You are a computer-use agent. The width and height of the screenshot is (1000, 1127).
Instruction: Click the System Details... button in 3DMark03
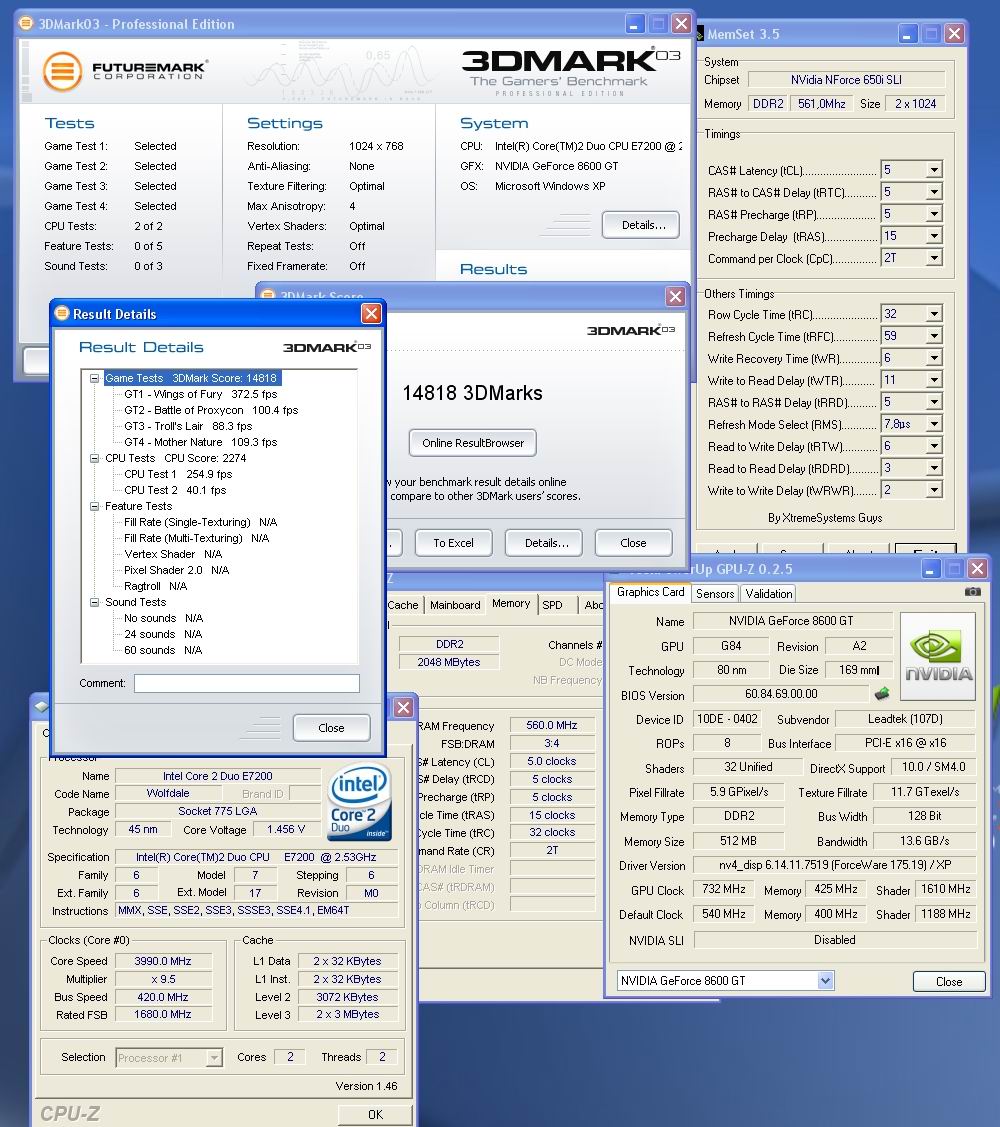(x=641, y=225)
